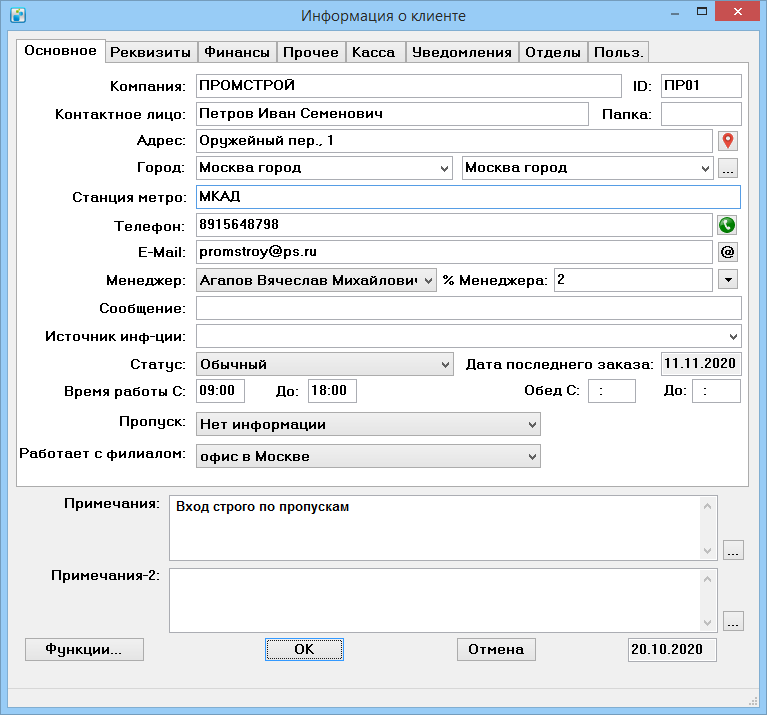767x715 pixels.
Task: Open the Отделы tab
Action: click(553, 52)
